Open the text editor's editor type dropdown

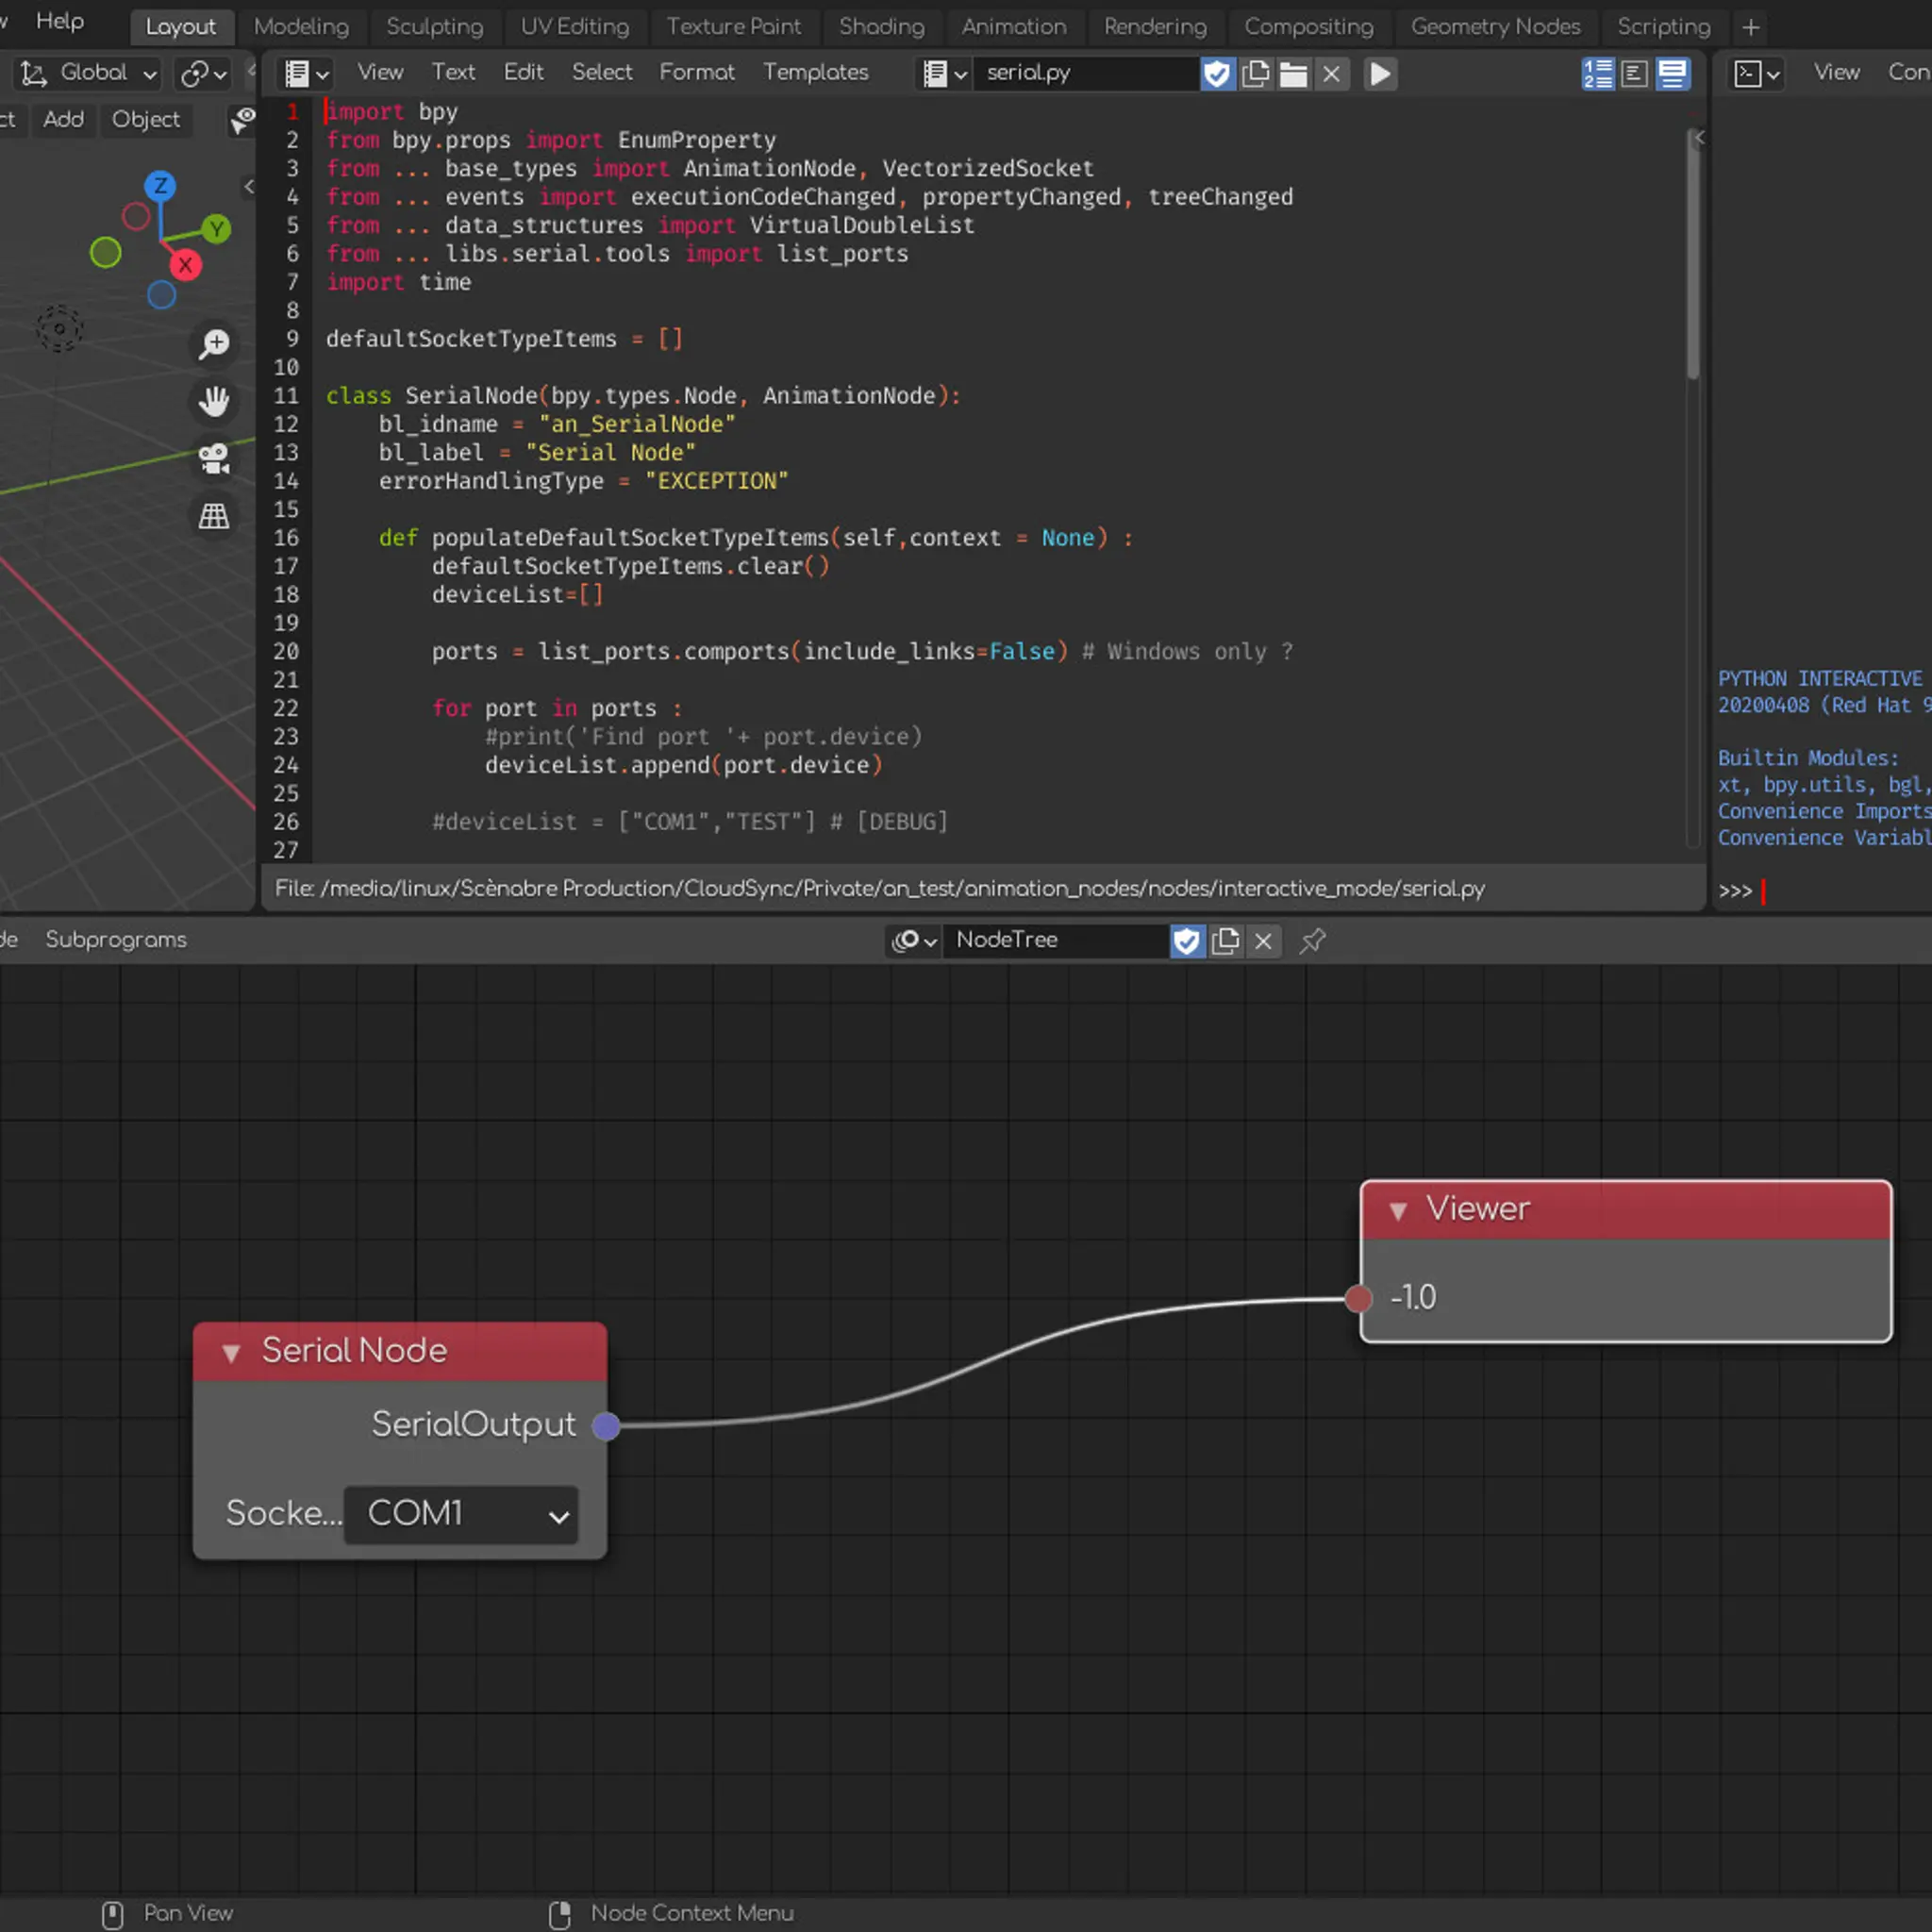tap(306, 73)
